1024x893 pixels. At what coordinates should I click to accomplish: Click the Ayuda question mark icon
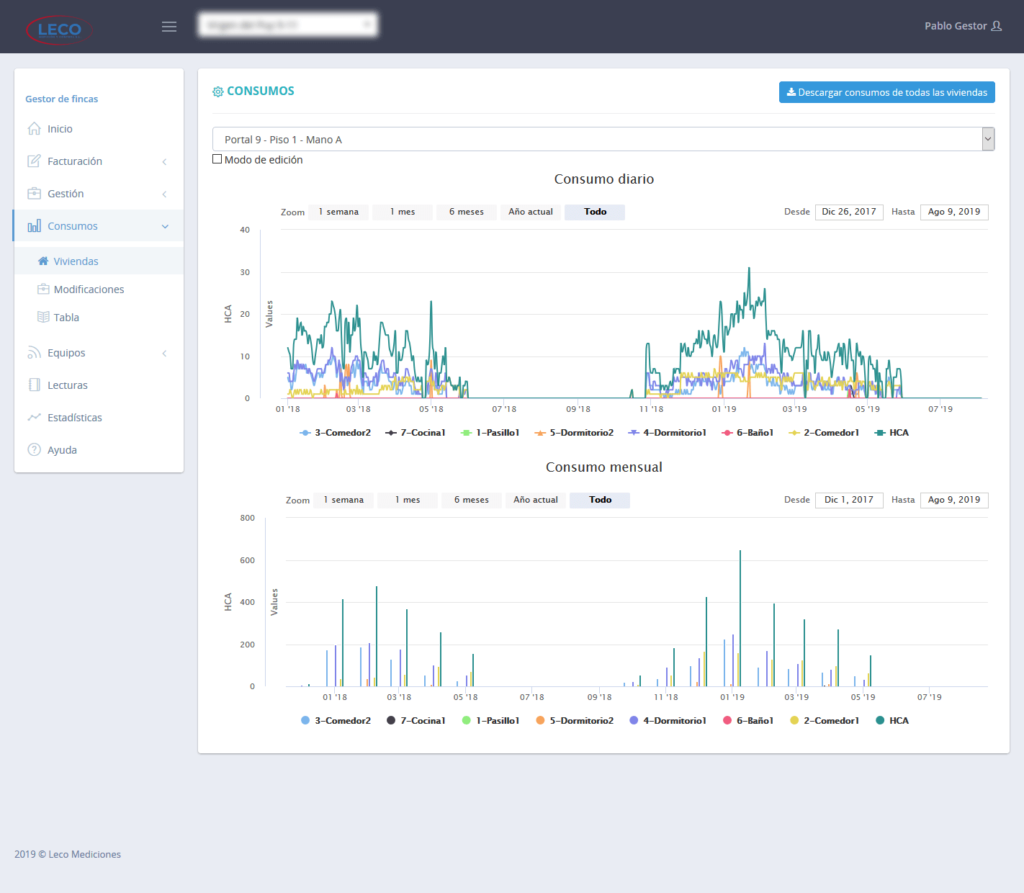coord(34,450)
